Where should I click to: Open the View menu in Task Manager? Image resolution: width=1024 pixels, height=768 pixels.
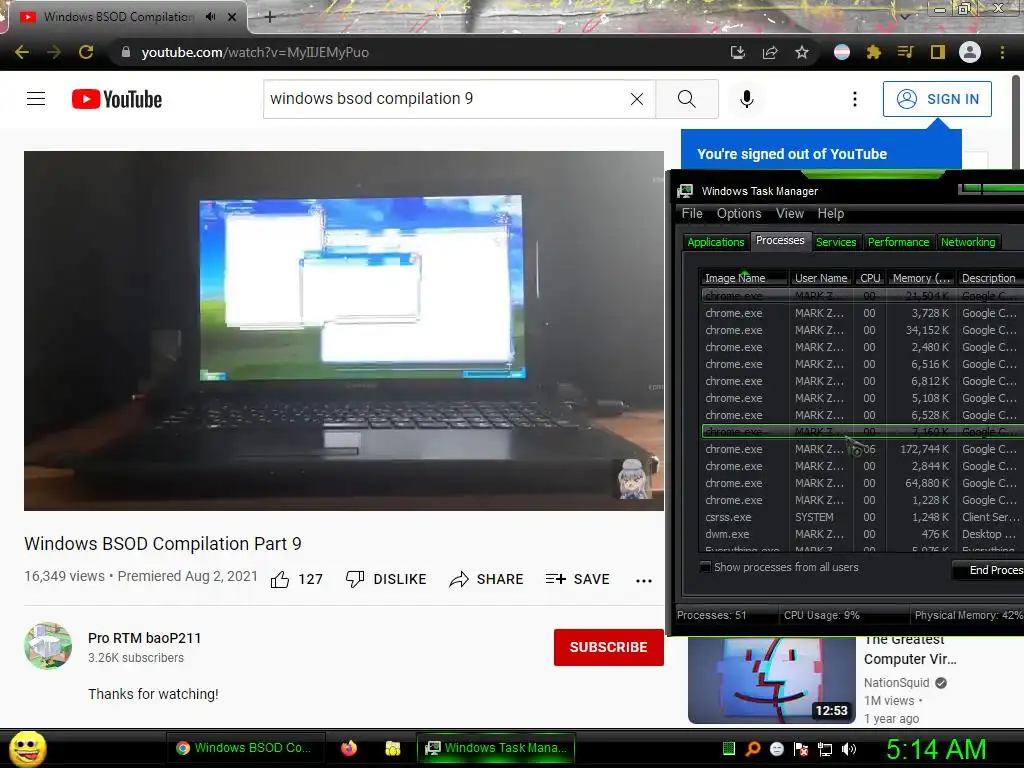click(x=790, y=214)
